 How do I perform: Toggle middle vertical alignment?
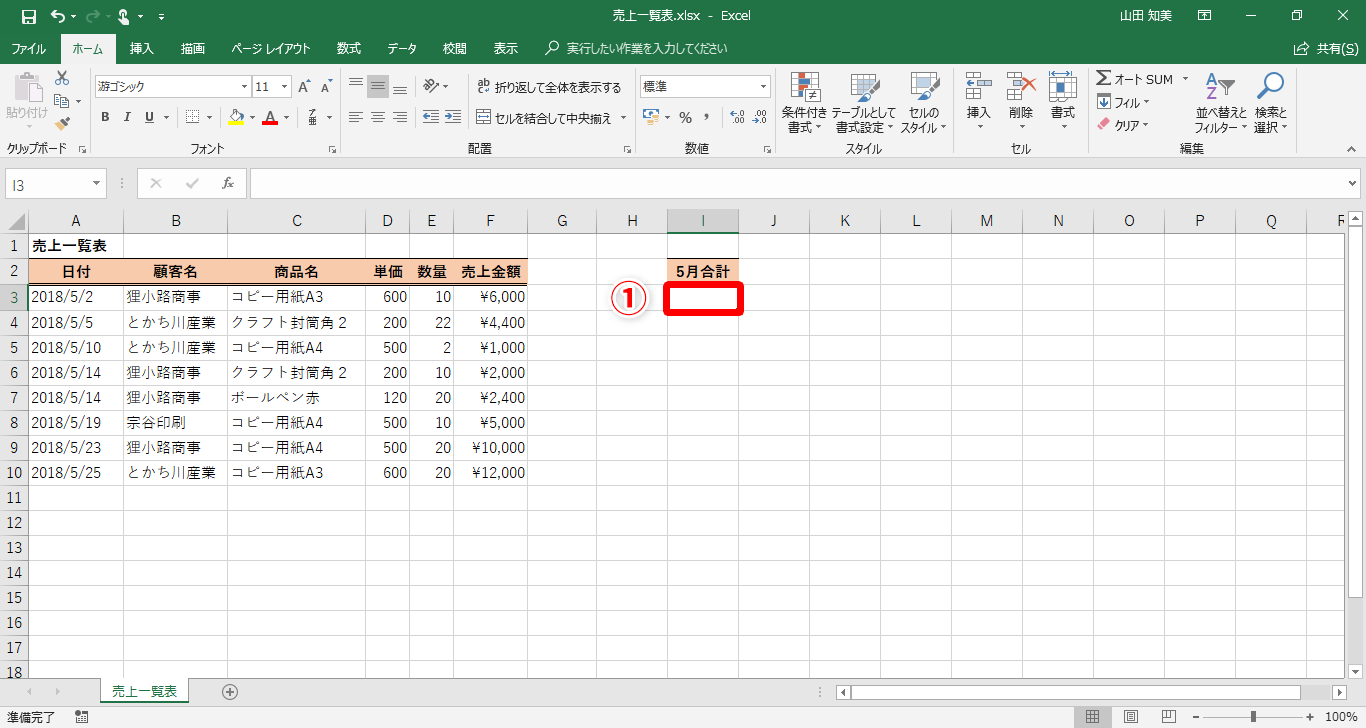(378, 87)
